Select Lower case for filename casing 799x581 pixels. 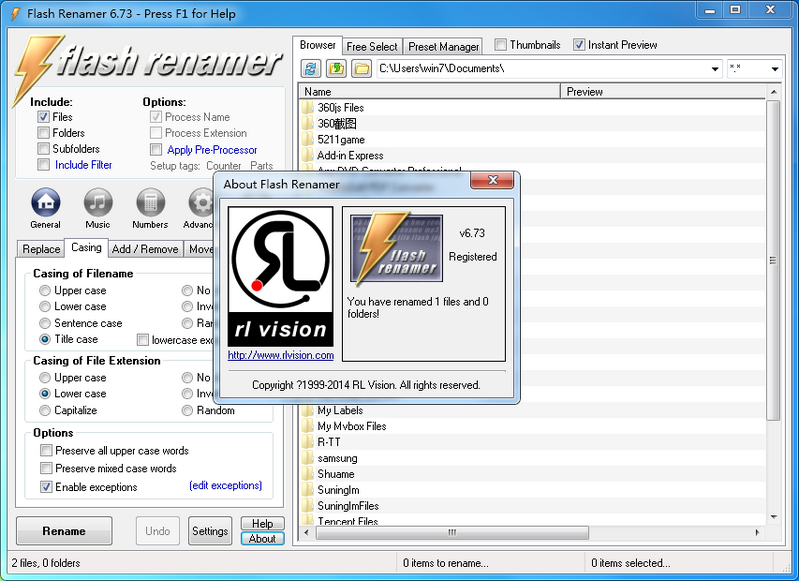(45, 306)
